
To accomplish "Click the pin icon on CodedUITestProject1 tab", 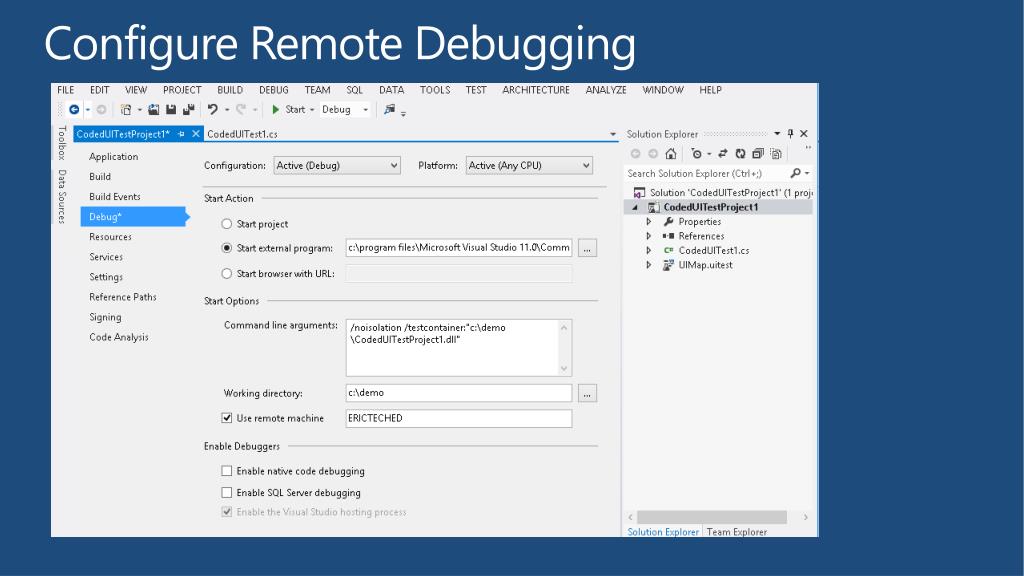I will tap(182, 134).
